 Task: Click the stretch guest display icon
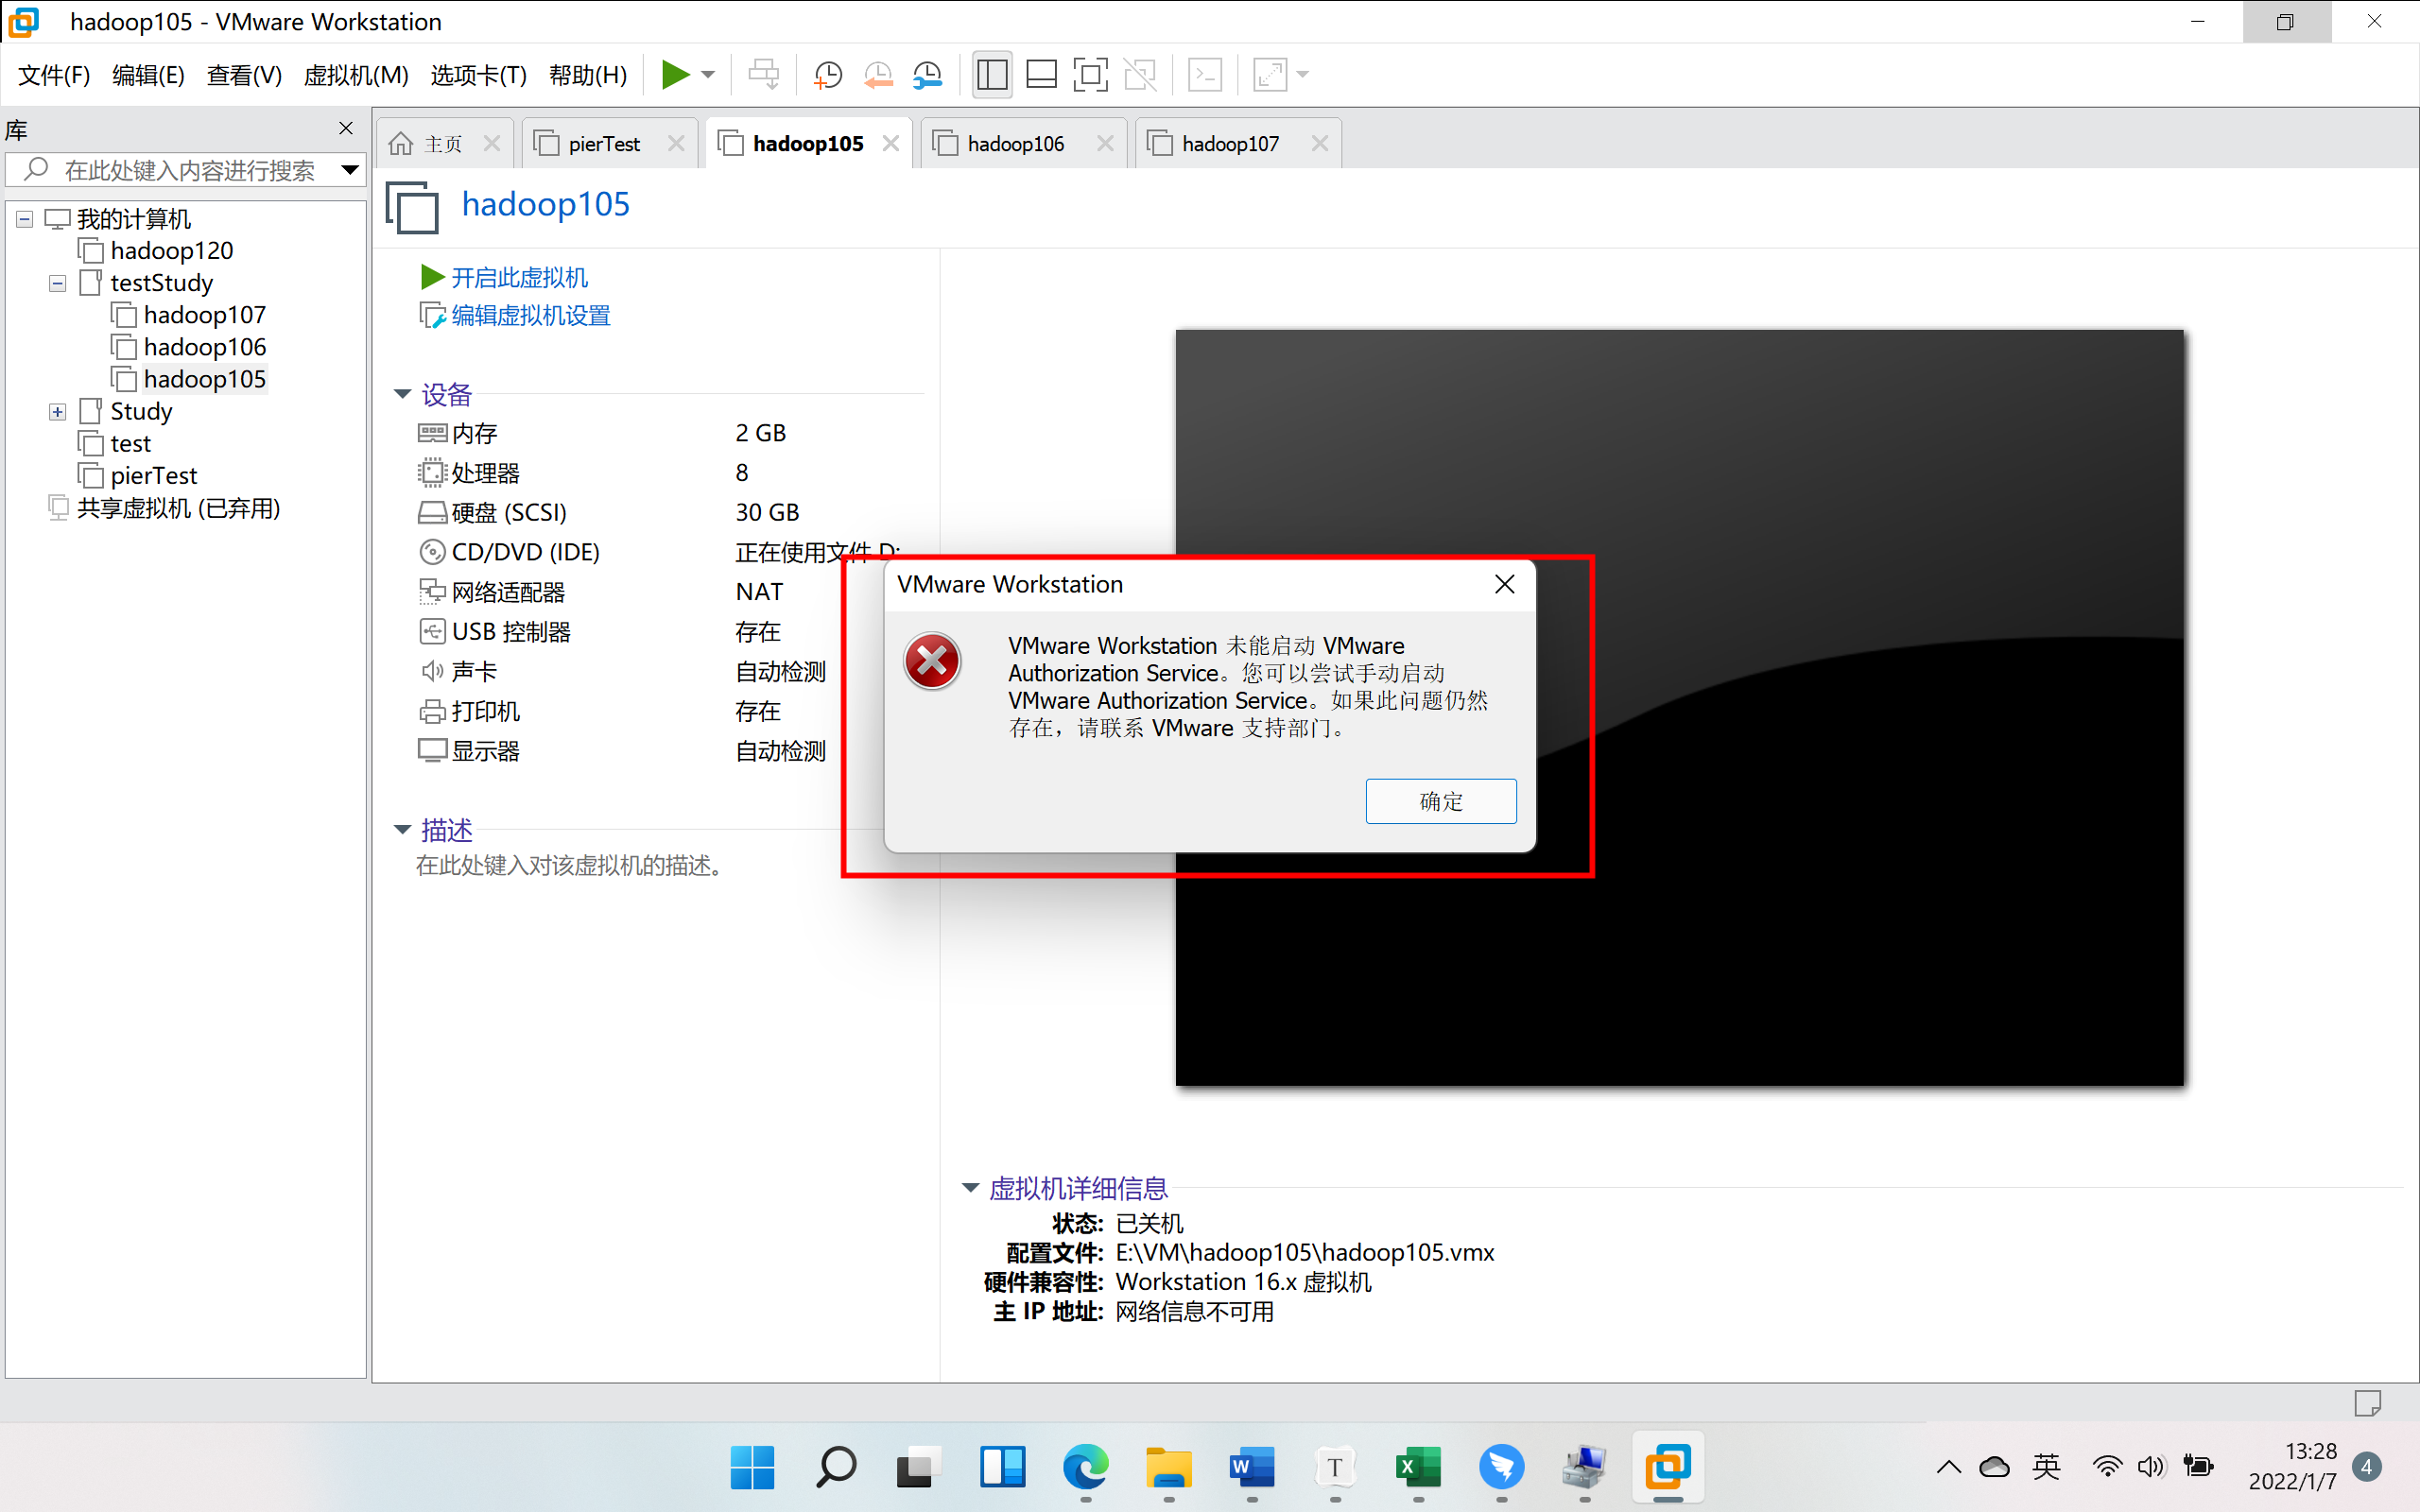coord(1270,74)
